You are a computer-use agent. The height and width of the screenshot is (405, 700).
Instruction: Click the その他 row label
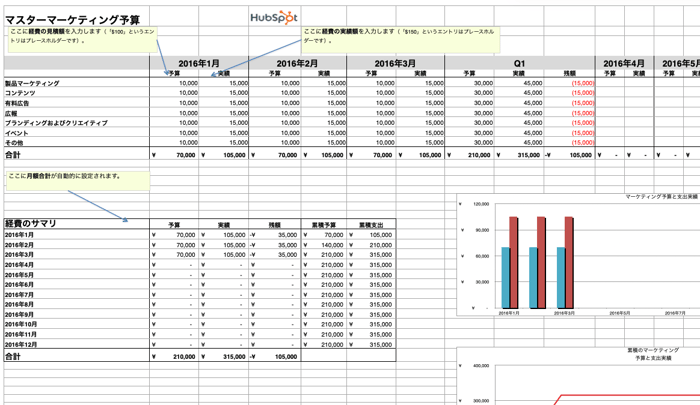[x=14, y=143]
